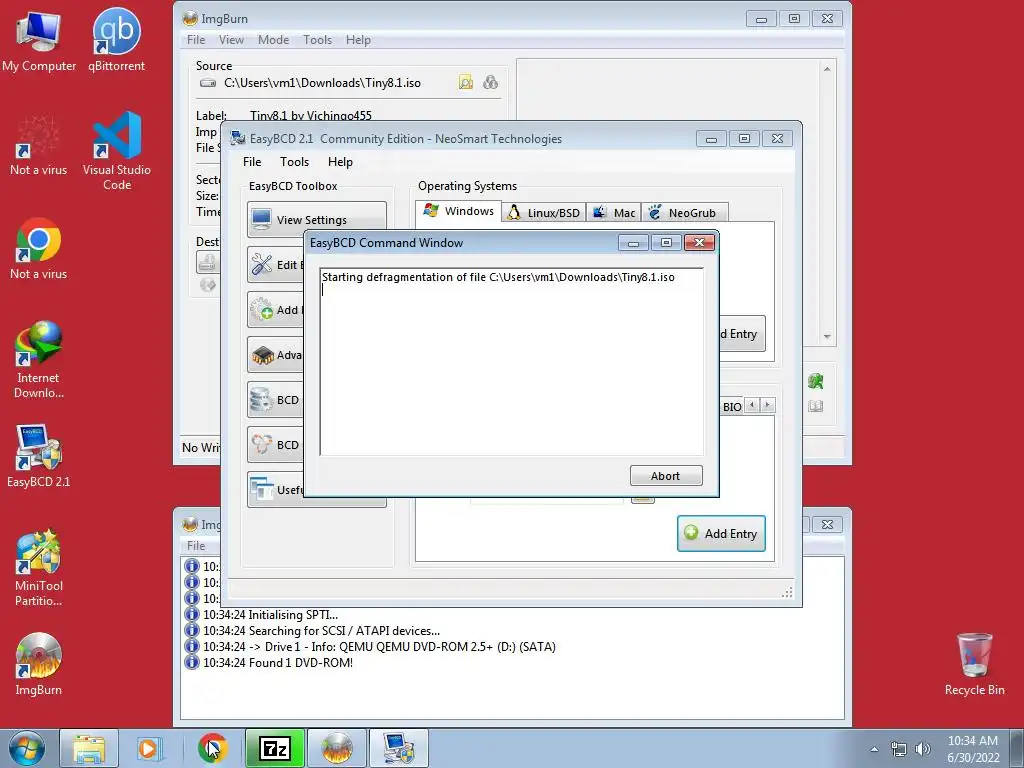Image resolution: width=1024 pixels, height=768 pixels.
Task: Click Show Desktop strip at taskbar end
Action: pos(1018,748)
